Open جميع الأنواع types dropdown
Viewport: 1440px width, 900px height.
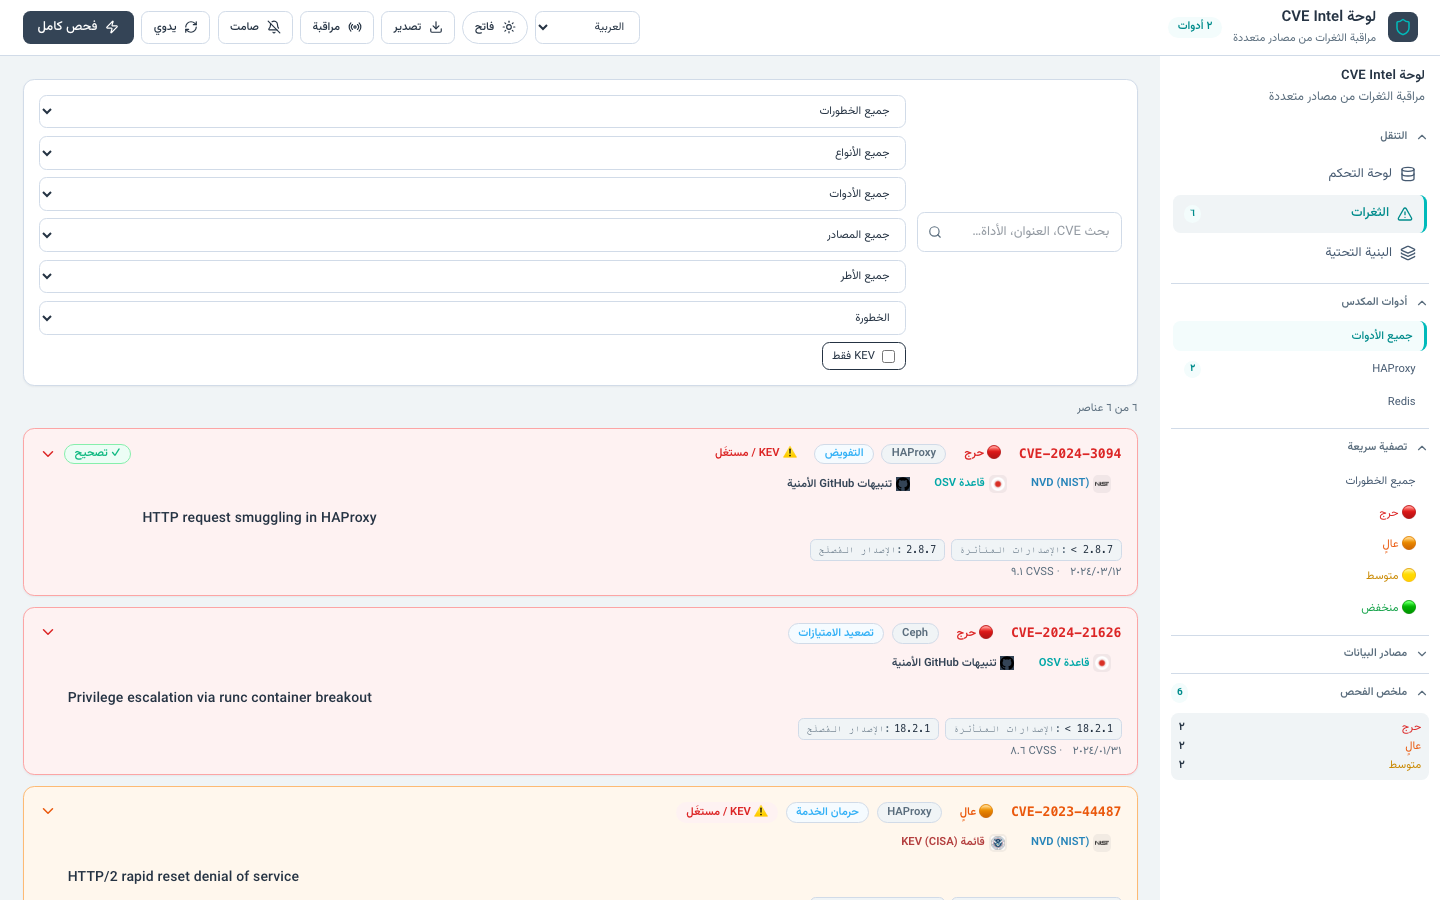tap(472, 153)
